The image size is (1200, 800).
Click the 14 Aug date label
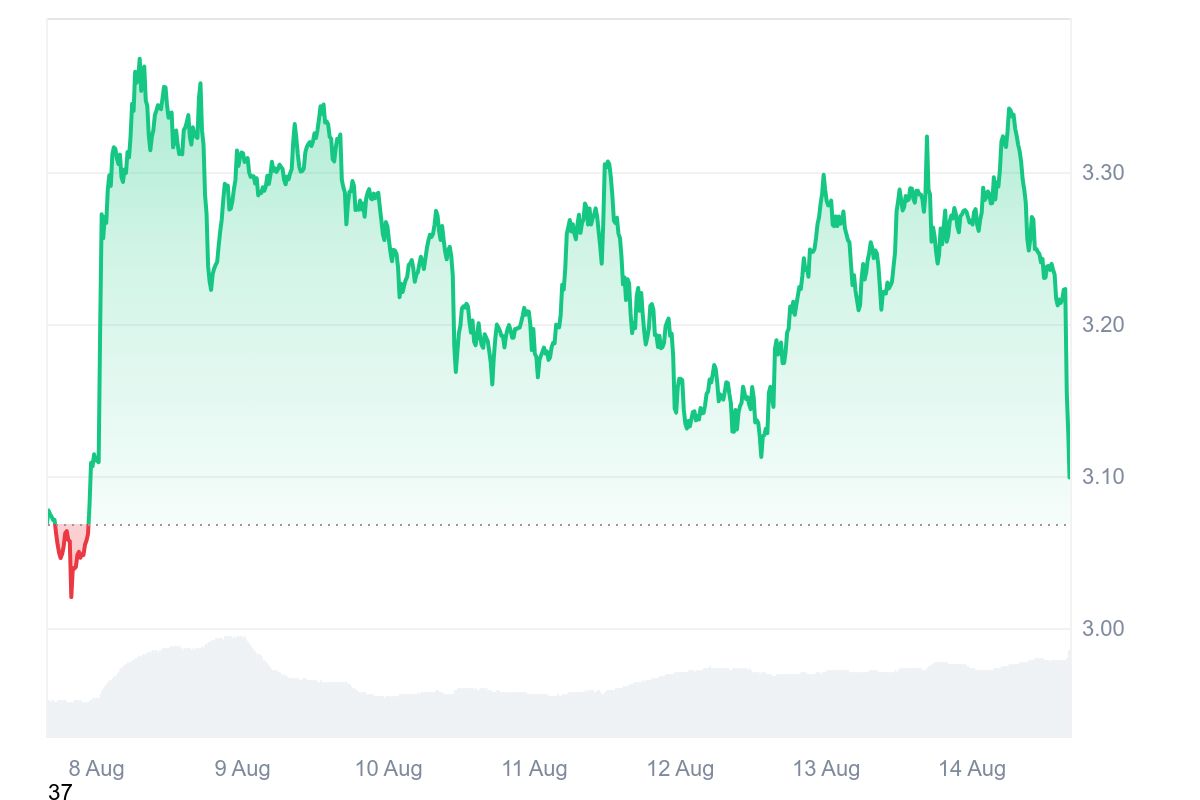[x=972, y=769]
